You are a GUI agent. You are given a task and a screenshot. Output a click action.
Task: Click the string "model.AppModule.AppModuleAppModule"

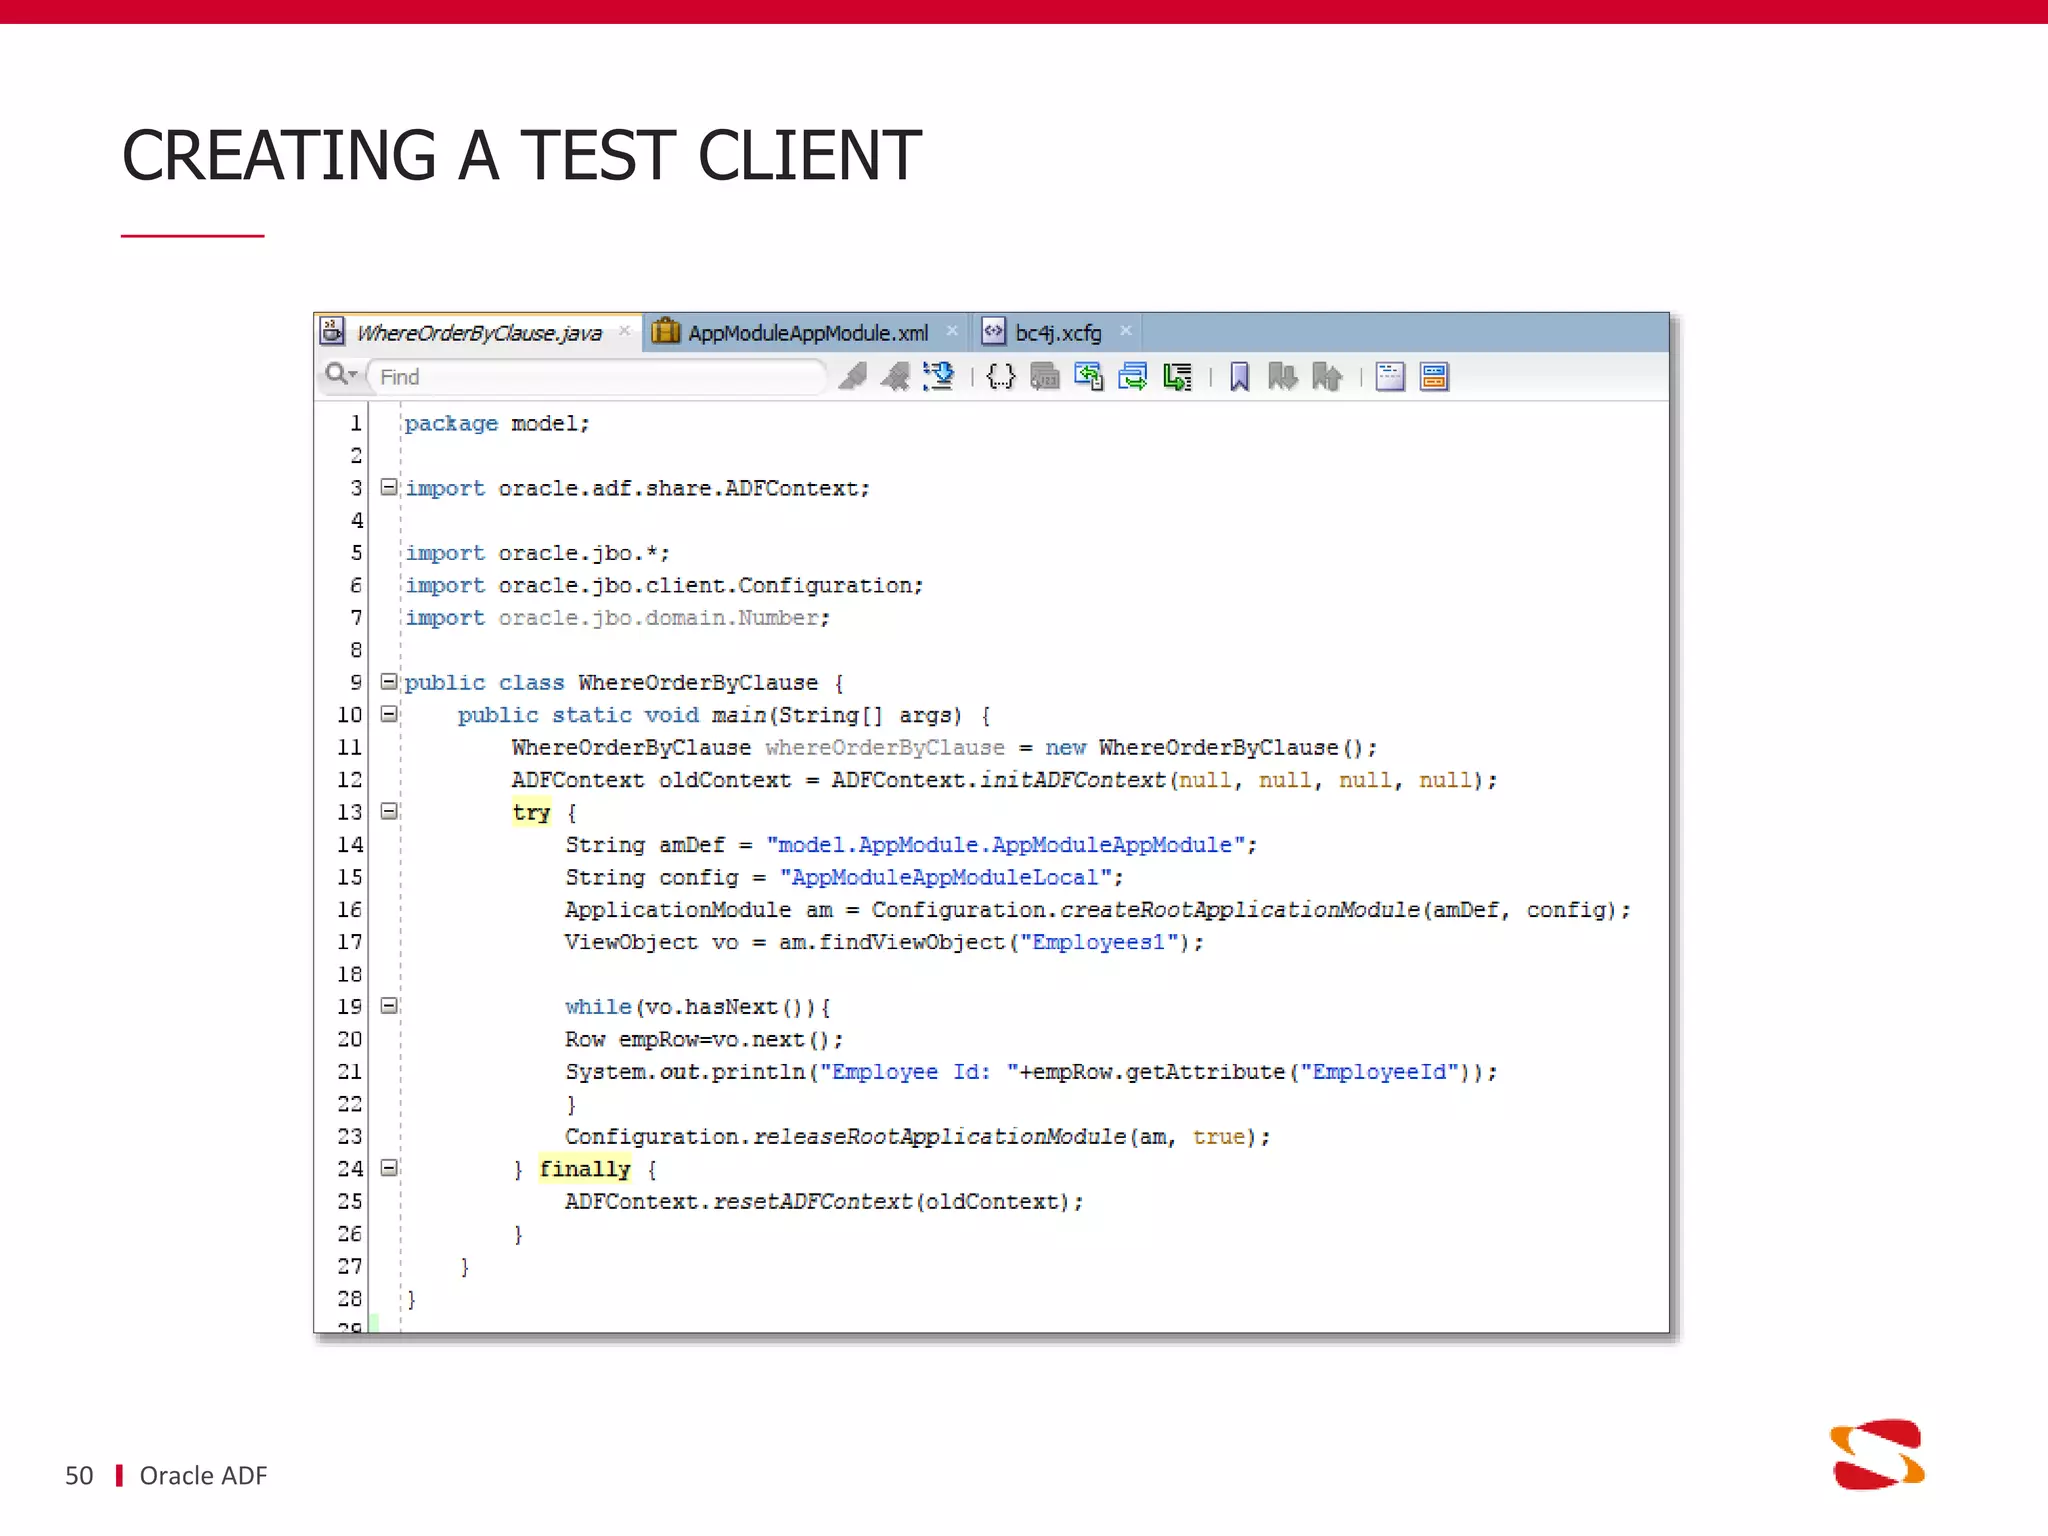pyautogui.click(x=1006, y=845)
